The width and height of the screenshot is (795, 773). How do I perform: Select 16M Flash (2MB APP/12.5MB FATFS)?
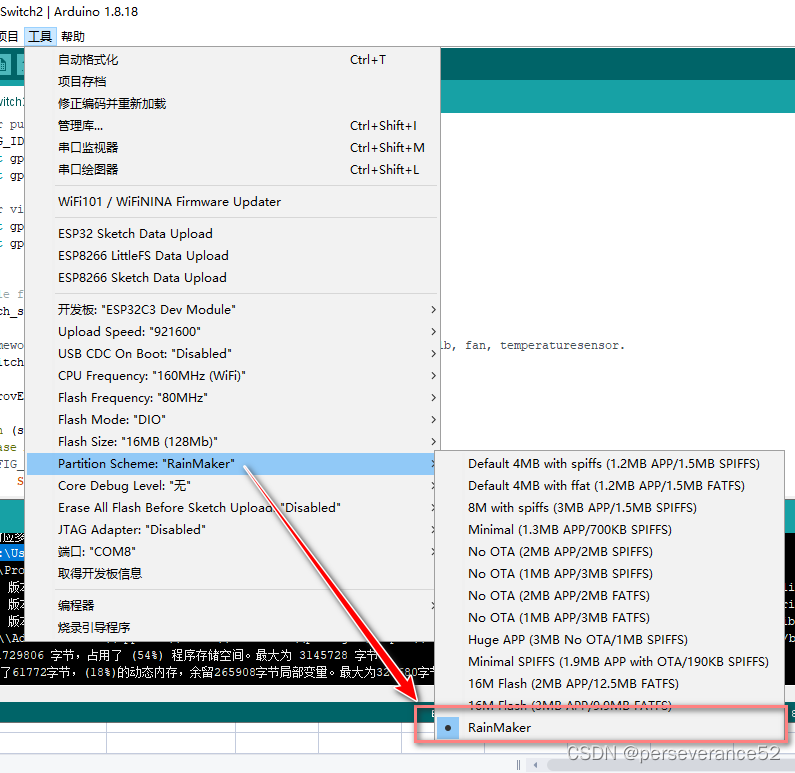point(609,684)
